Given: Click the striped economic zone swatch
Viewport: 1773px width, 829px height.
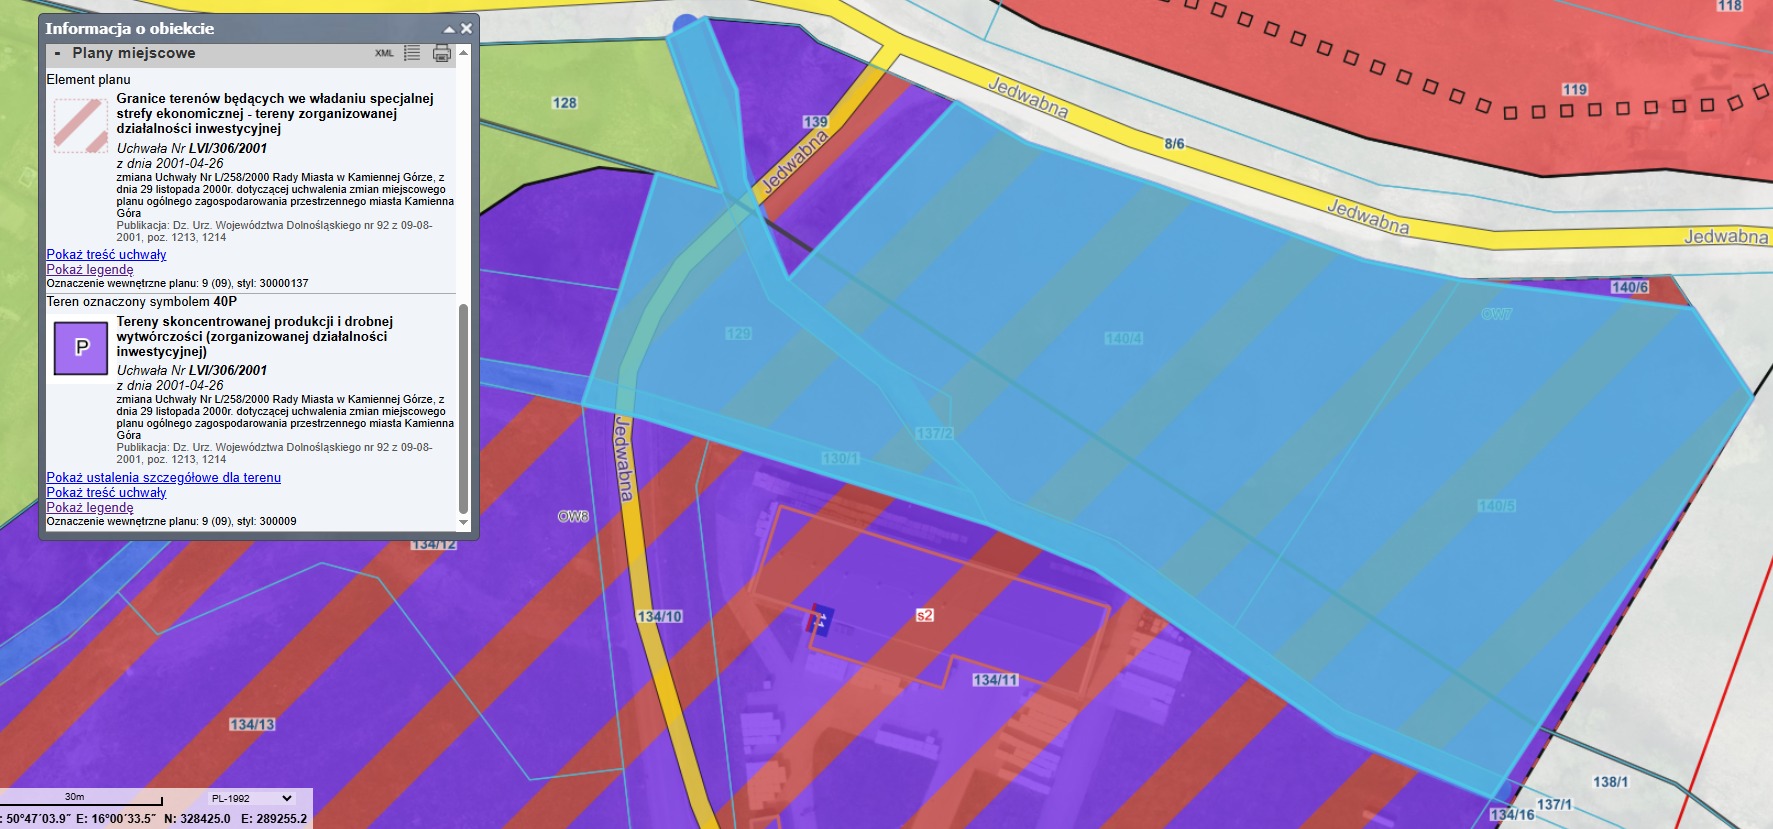Looking at the screenshot, I should (80, 125).
